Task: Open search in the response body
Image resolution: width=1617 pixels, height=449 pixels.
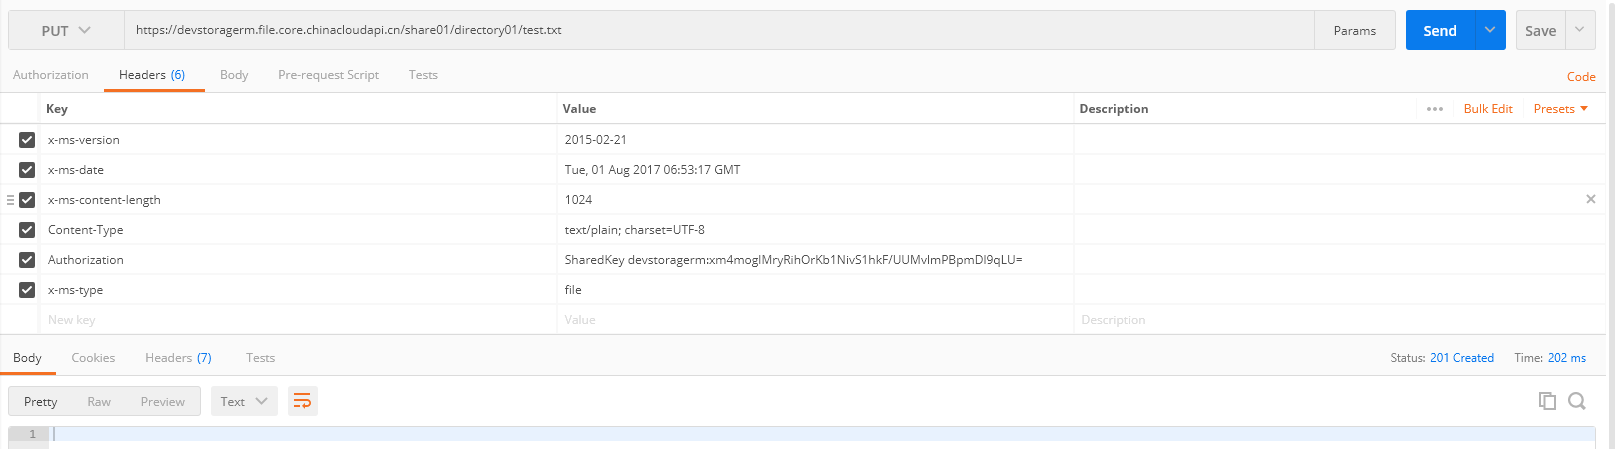Action: pos(1577,401)
